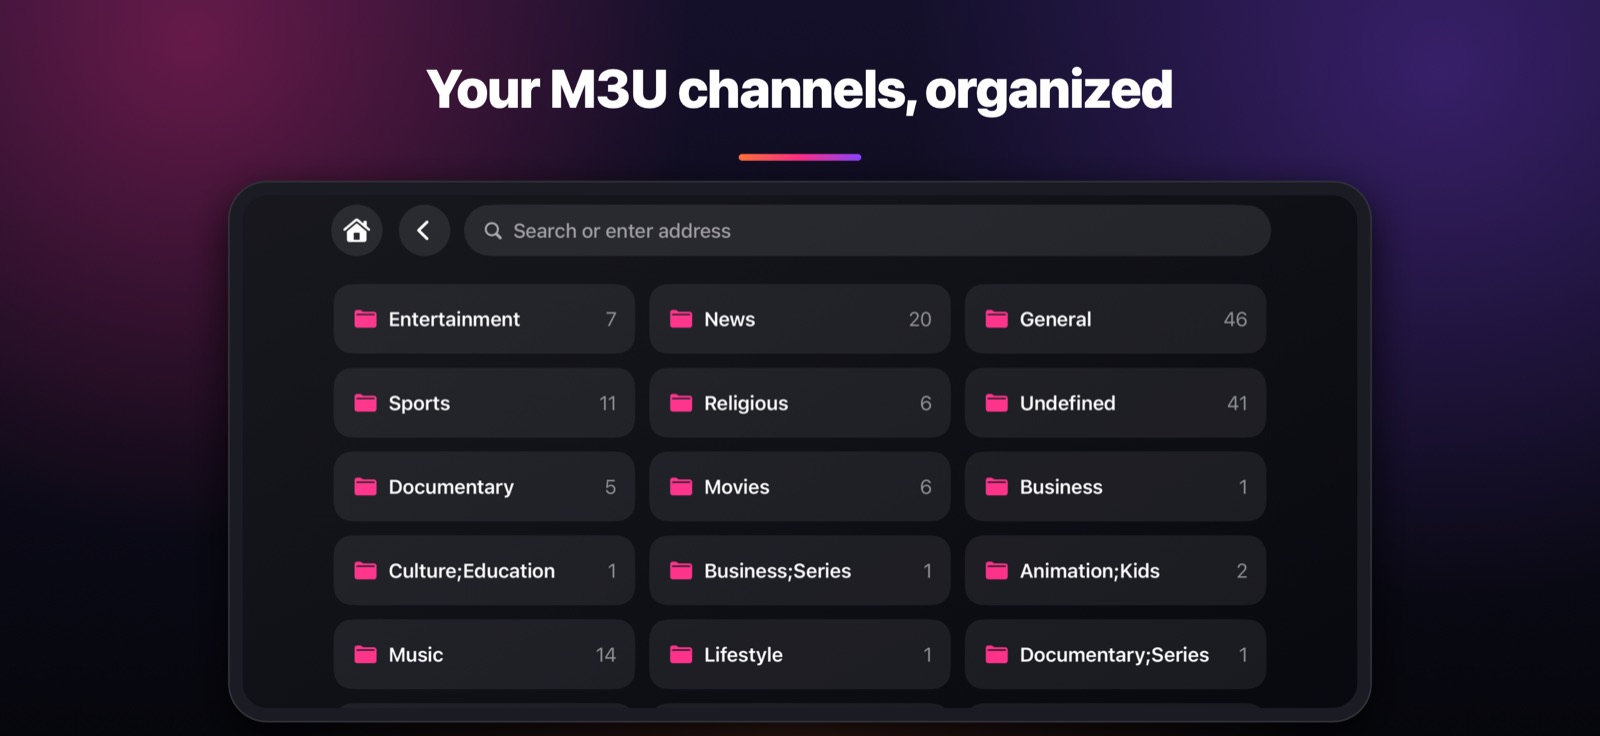The image size is (1600, 736).
Task: Focus the Search or enter address field
Action: [x=867, y=231]
